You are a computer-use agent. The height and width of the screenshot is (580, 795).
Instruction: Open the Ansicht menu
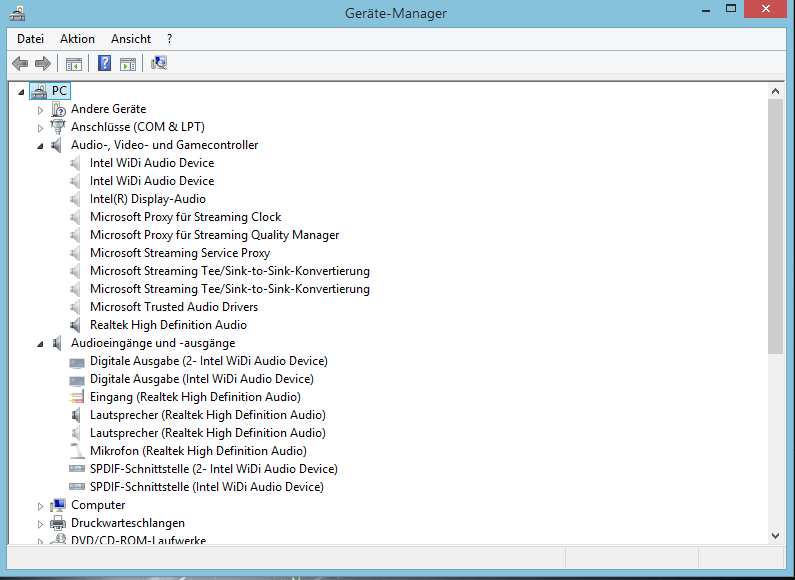(131, 39)
